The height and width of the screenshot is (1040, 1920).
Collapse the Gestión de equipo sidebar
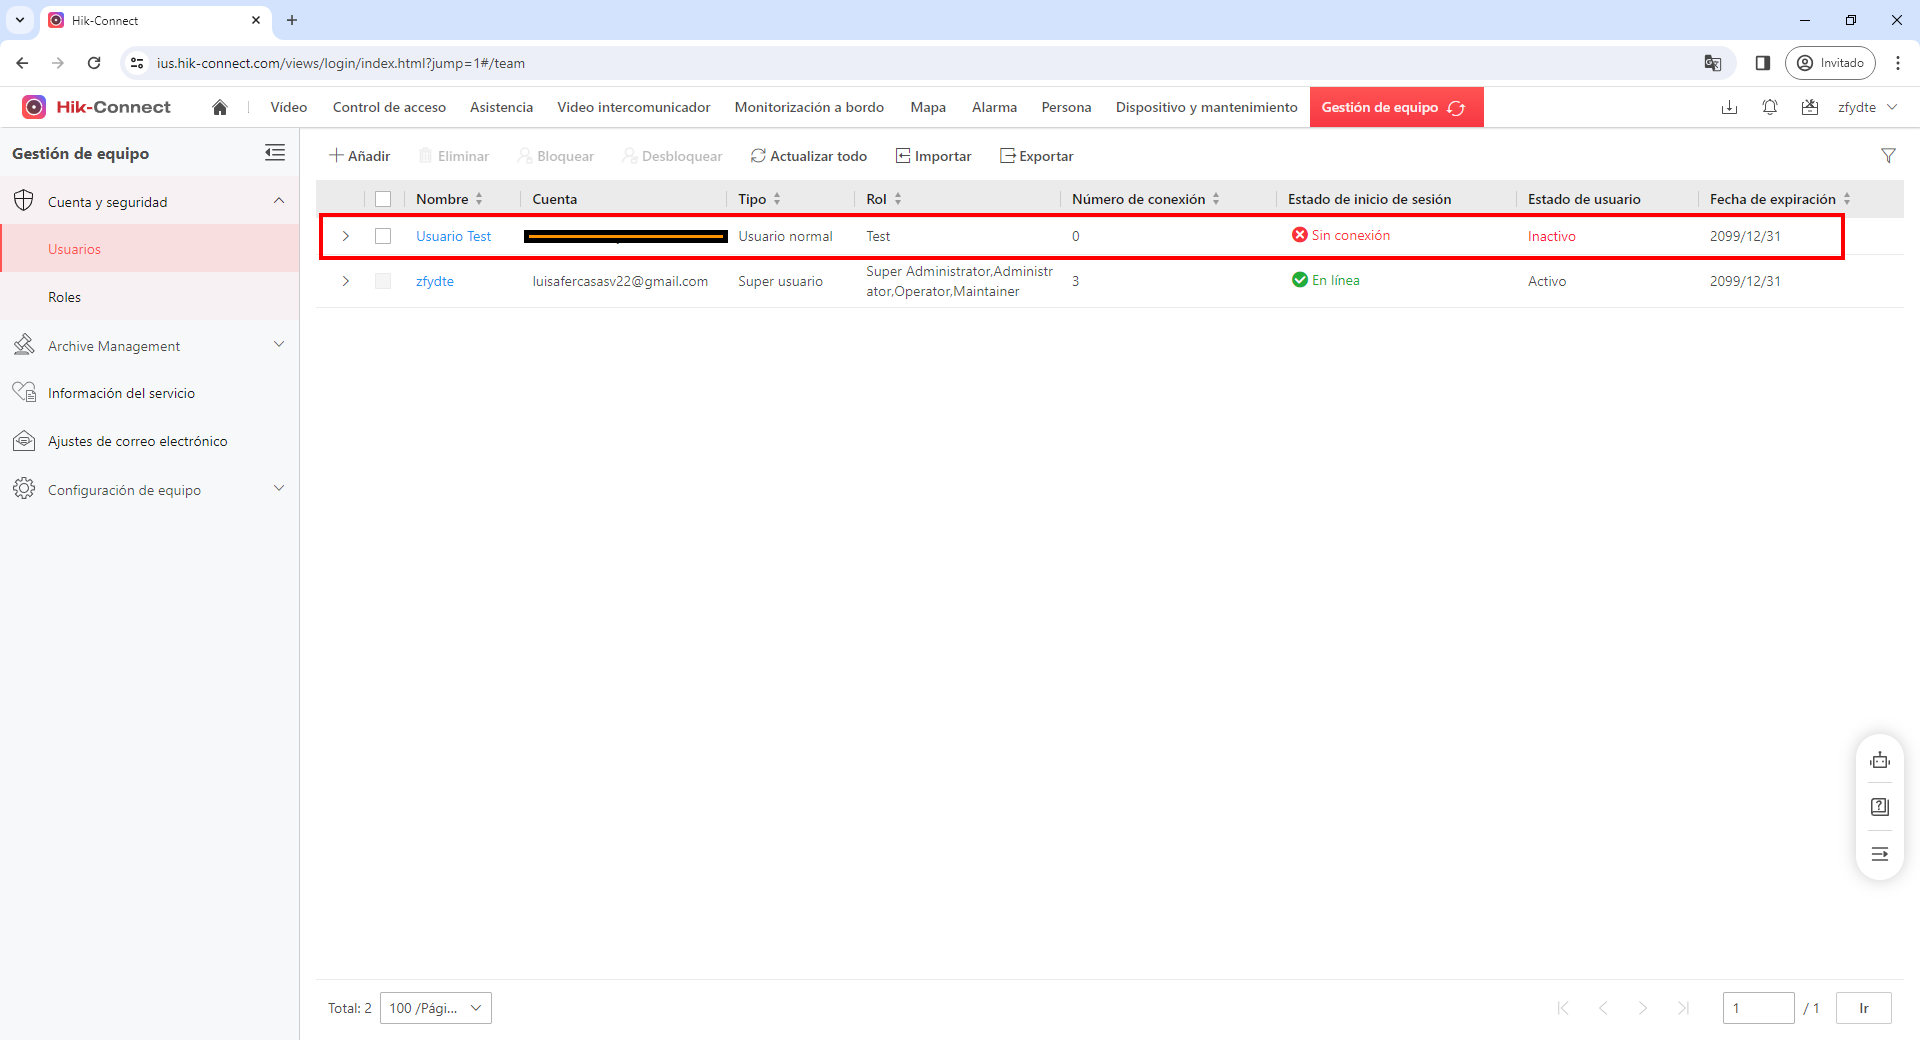(x=275, y=153)
